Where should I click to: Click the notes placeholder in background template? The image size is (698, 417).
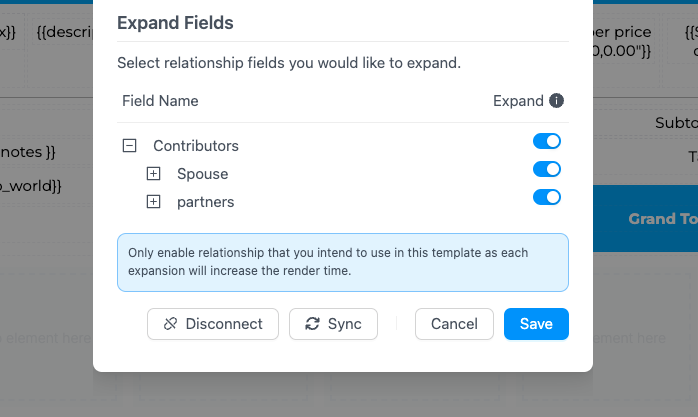(30, 152)
